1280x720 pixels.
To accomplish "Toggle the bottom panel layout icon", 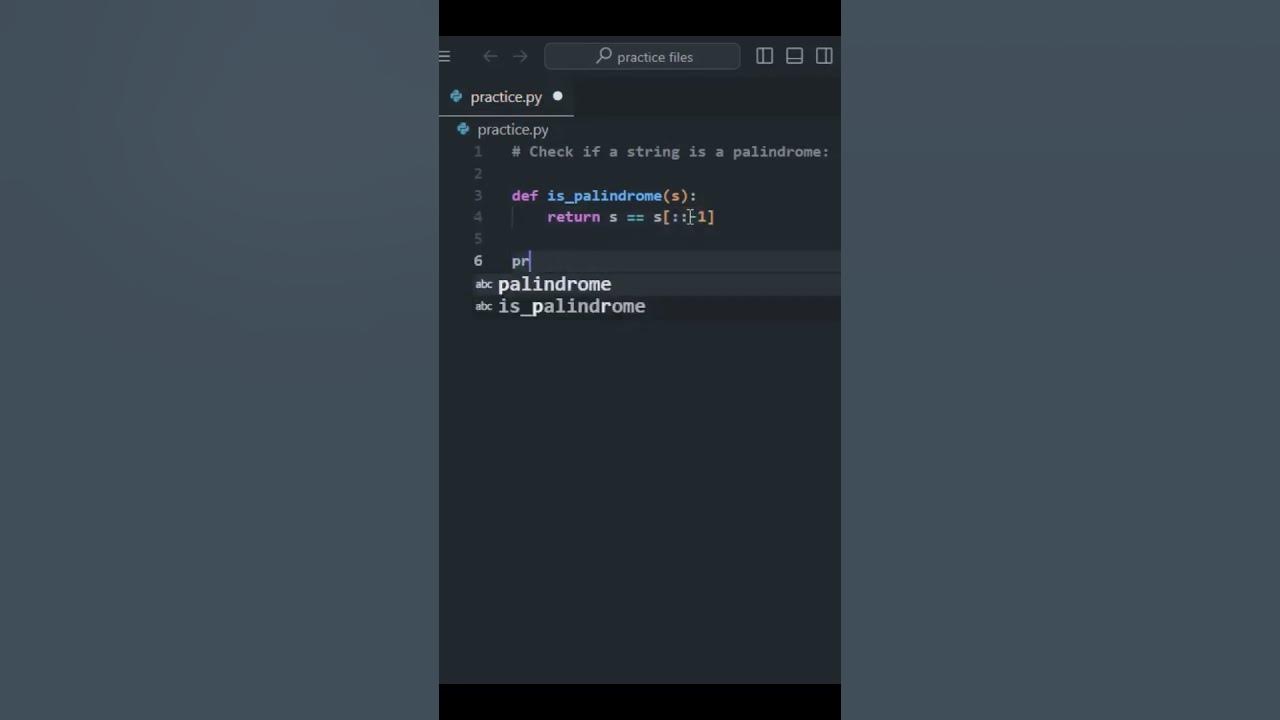I will (x=795, y=57).
